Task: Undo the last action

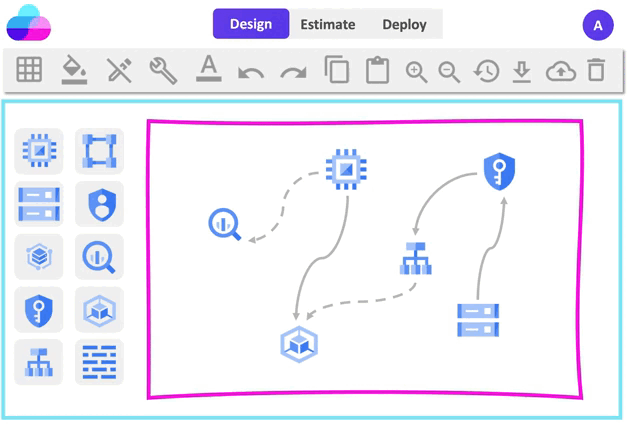Action: point(251,73)
